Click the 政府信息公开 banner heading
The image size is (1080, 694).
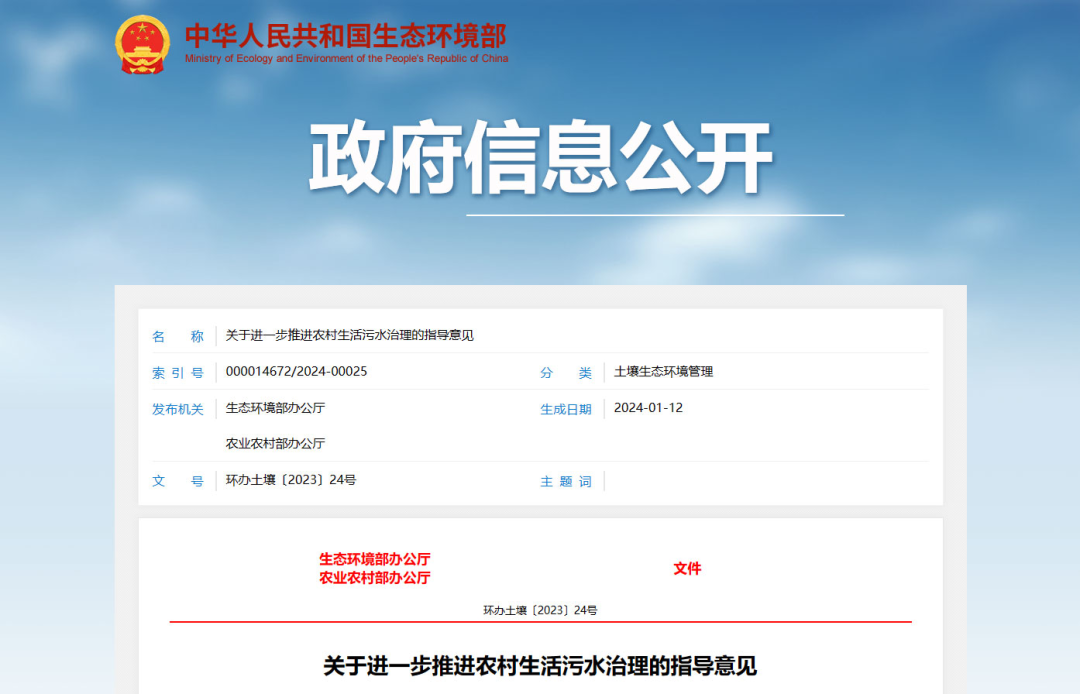(x=540, y=158)
